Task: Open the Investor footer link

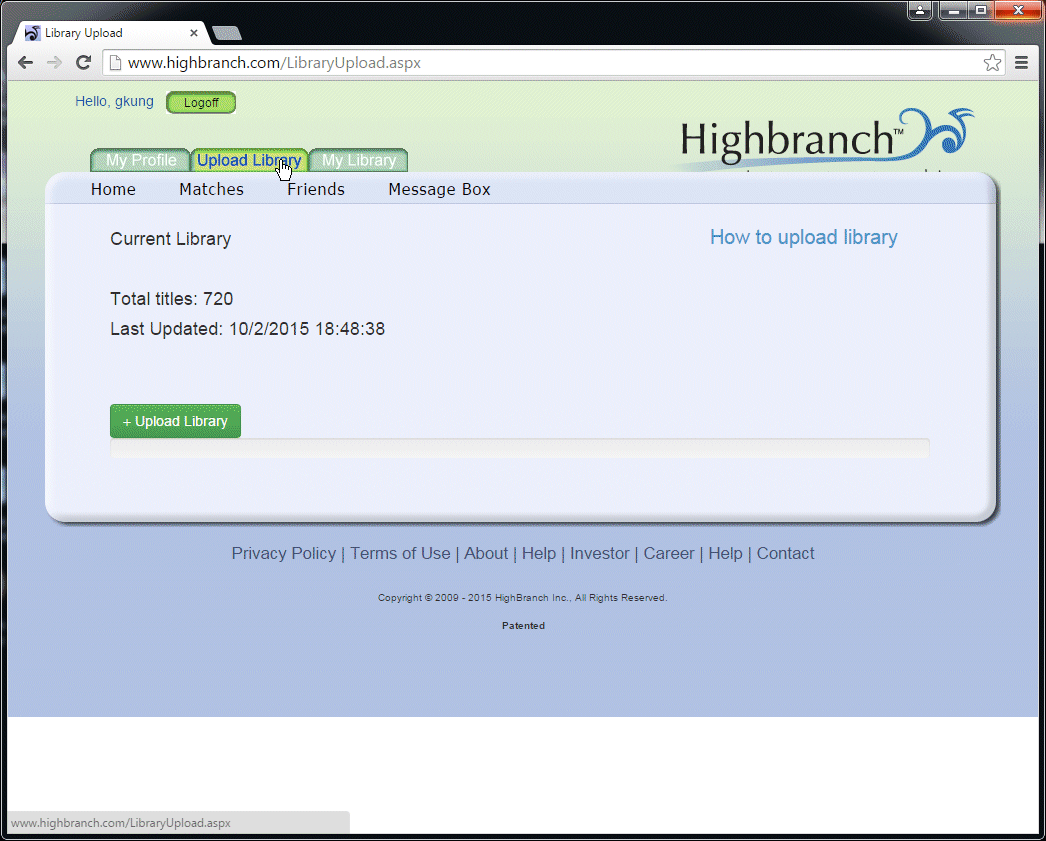Action: coord(599,554)
